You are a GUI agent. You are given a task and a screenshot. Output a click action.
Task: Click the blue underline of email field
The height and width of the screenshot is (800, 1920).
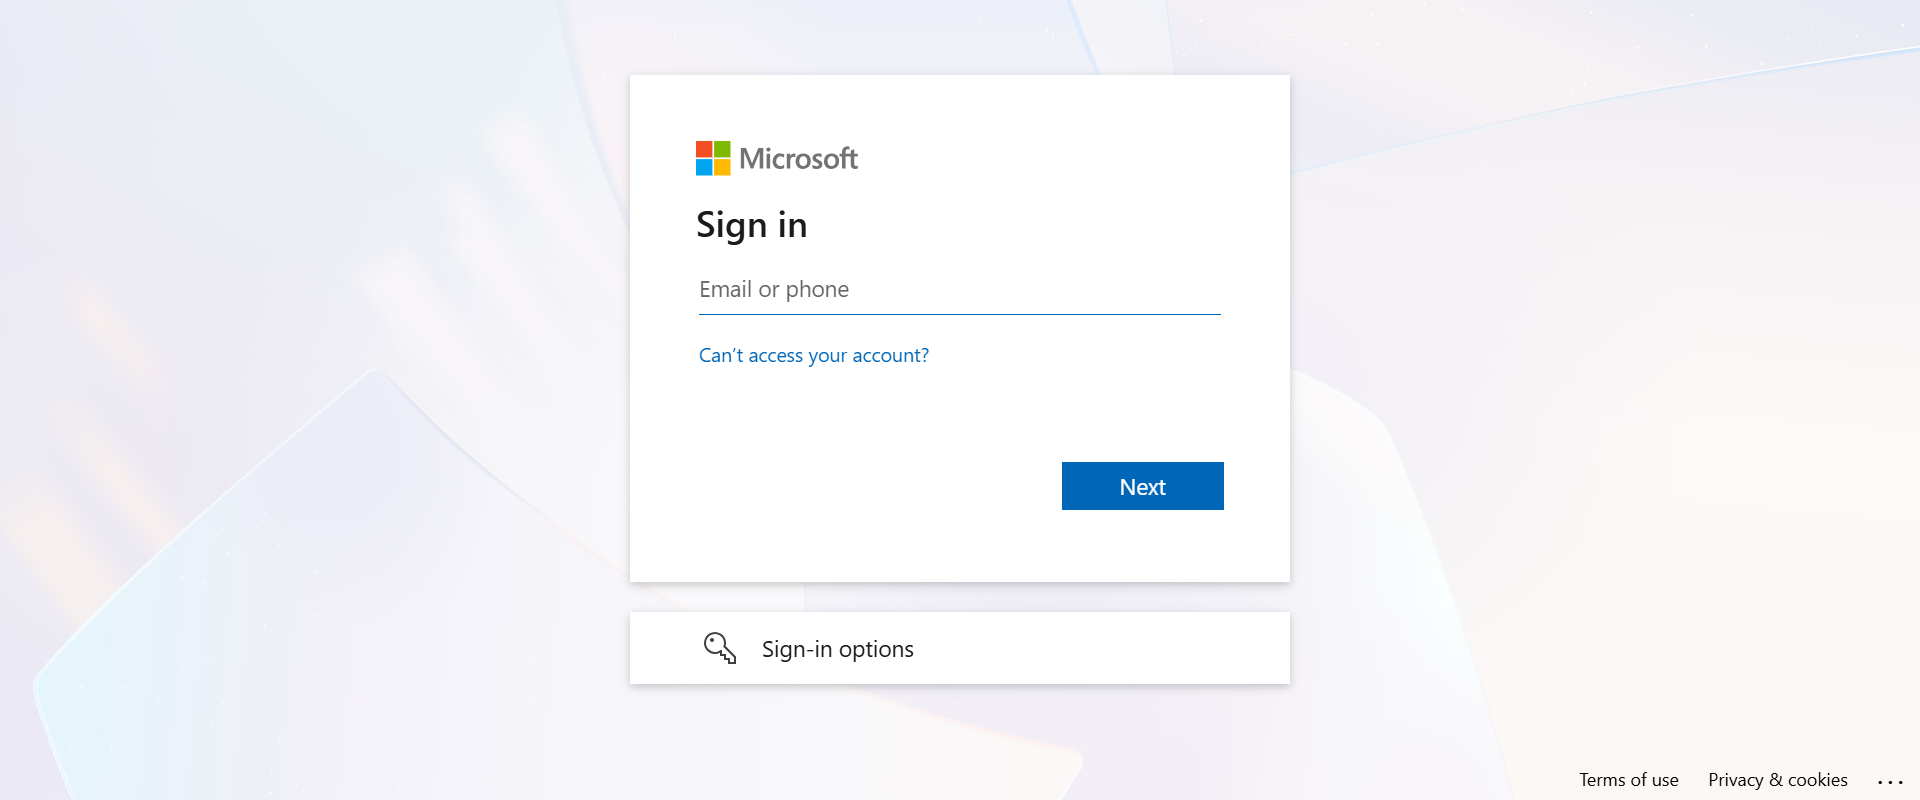[960, 314]
